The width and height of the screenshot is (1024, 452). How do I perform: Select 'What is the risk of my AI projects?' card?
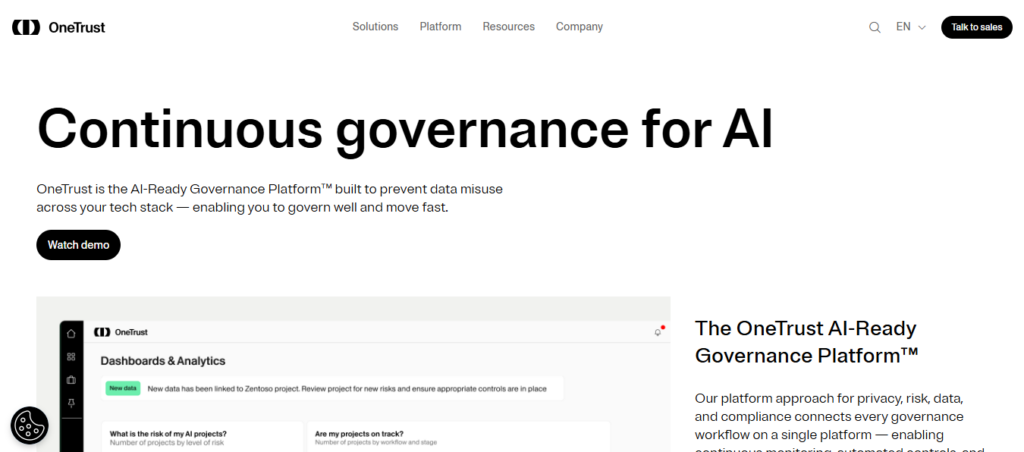200,436
